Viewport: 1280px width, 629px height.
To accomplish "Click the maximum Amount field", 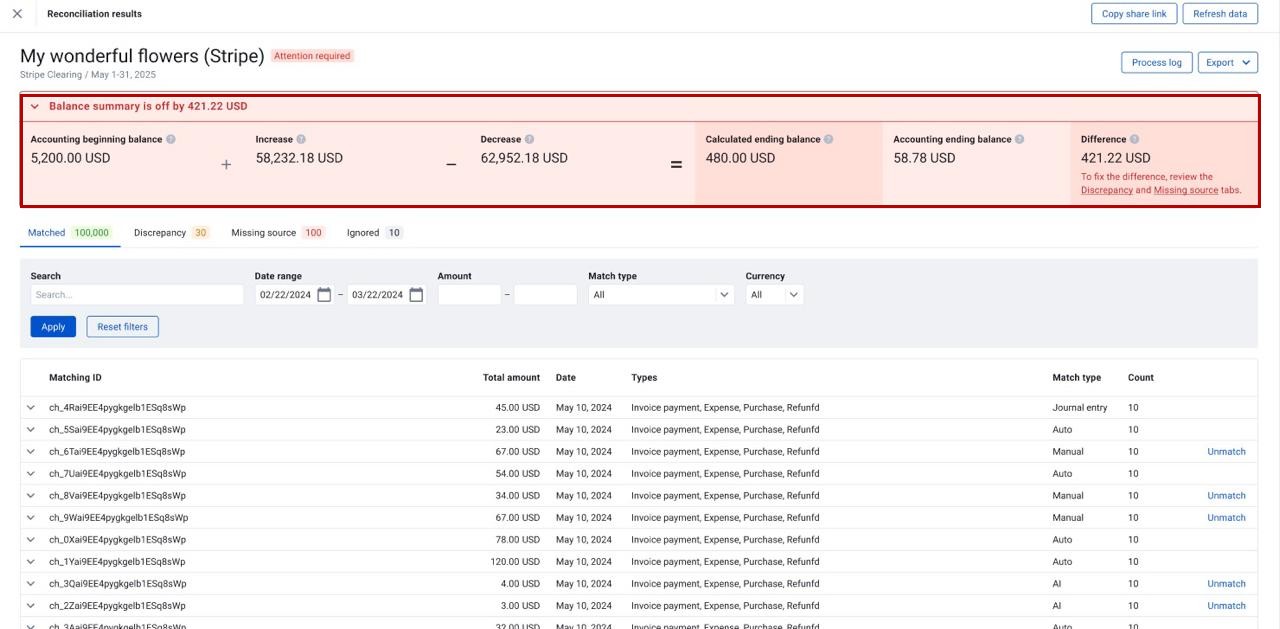I will (x=546, y=295).
